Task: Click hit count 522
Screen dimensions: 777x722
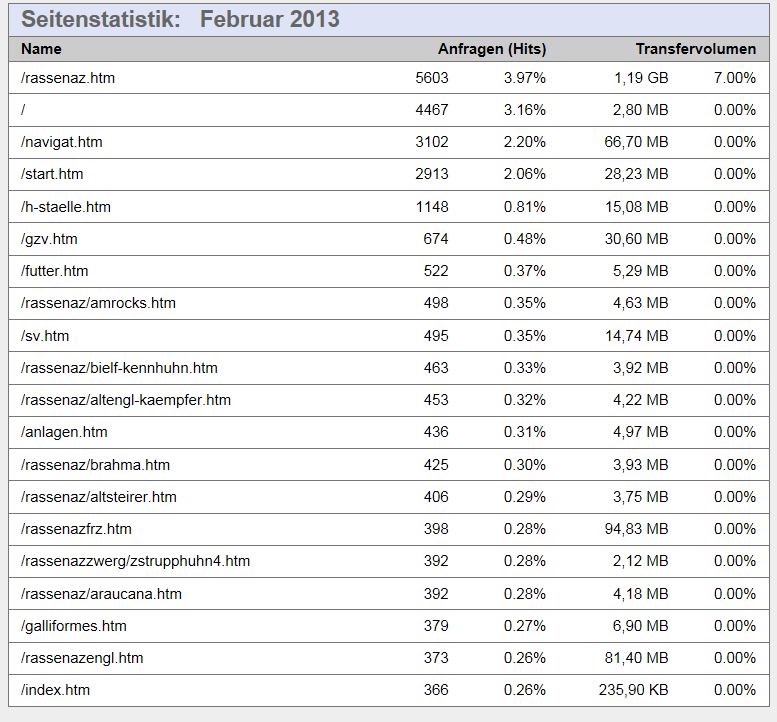Action: pyautogui.click(x=436, y=271)
